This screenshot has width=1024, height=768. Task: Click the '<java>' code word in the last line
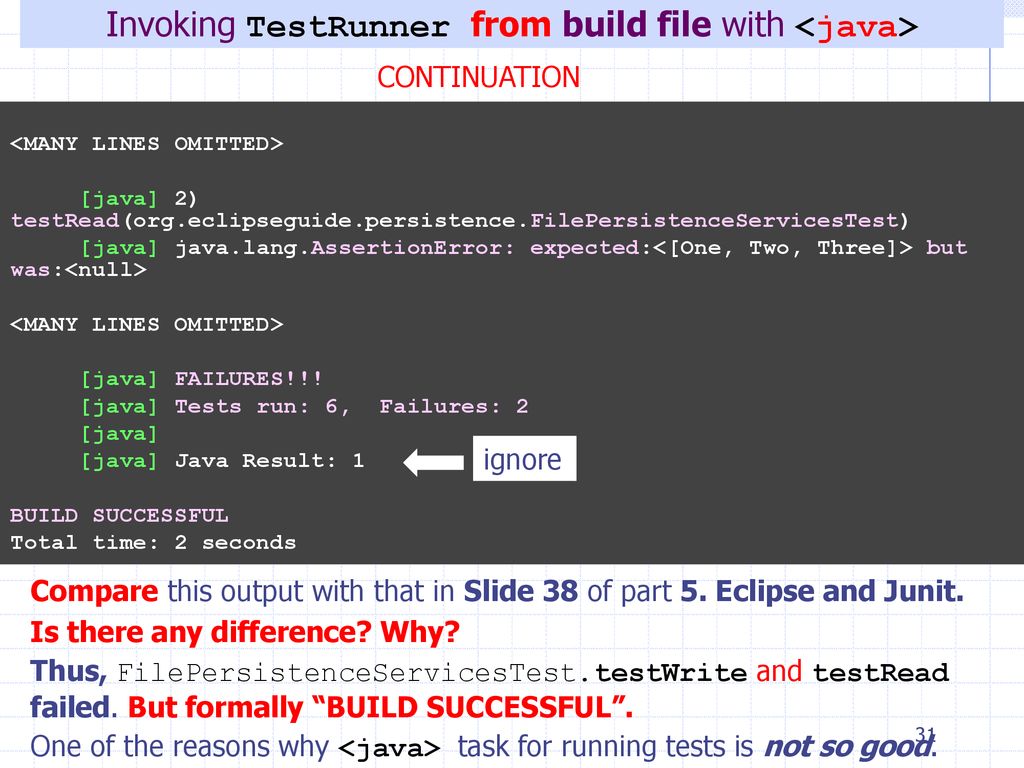click(x=390, y=747)
